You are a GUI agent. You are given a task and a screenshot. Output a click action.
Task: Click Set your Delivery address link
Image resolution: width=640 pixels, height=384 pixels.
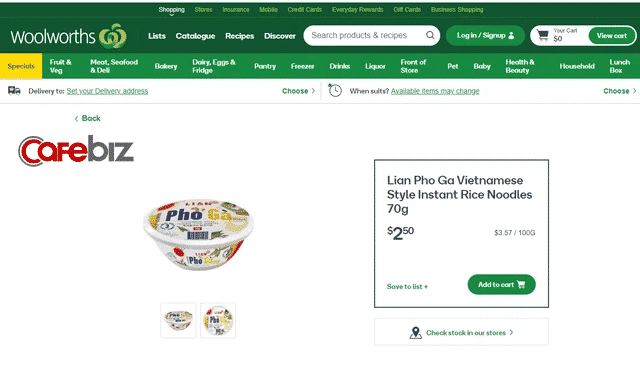tap(107, 91)
